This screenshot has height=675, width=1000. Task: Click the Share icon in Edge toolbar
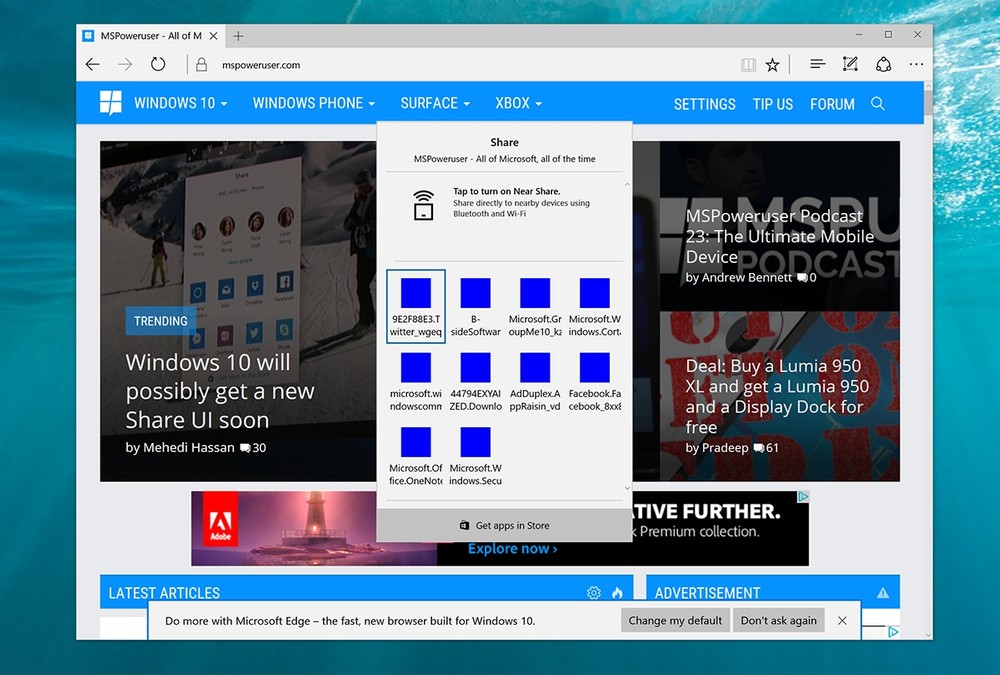click(x=883, y=64)
